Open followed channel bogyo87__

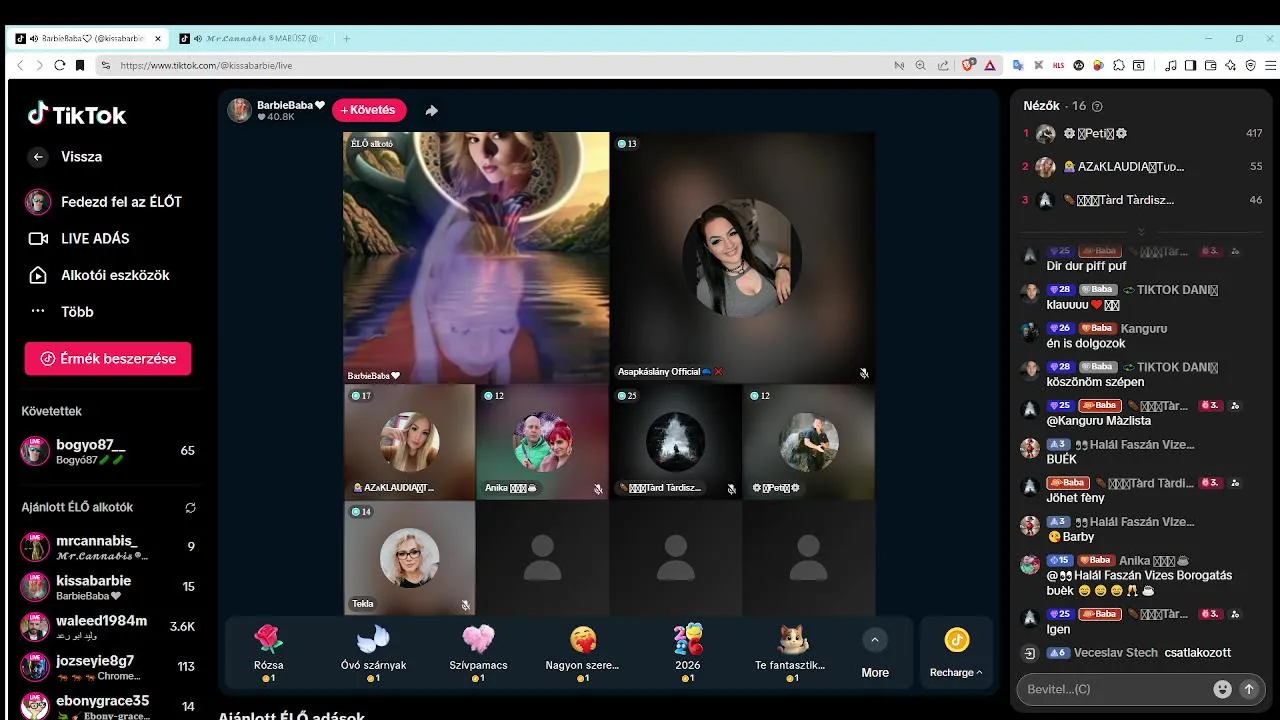108,451
